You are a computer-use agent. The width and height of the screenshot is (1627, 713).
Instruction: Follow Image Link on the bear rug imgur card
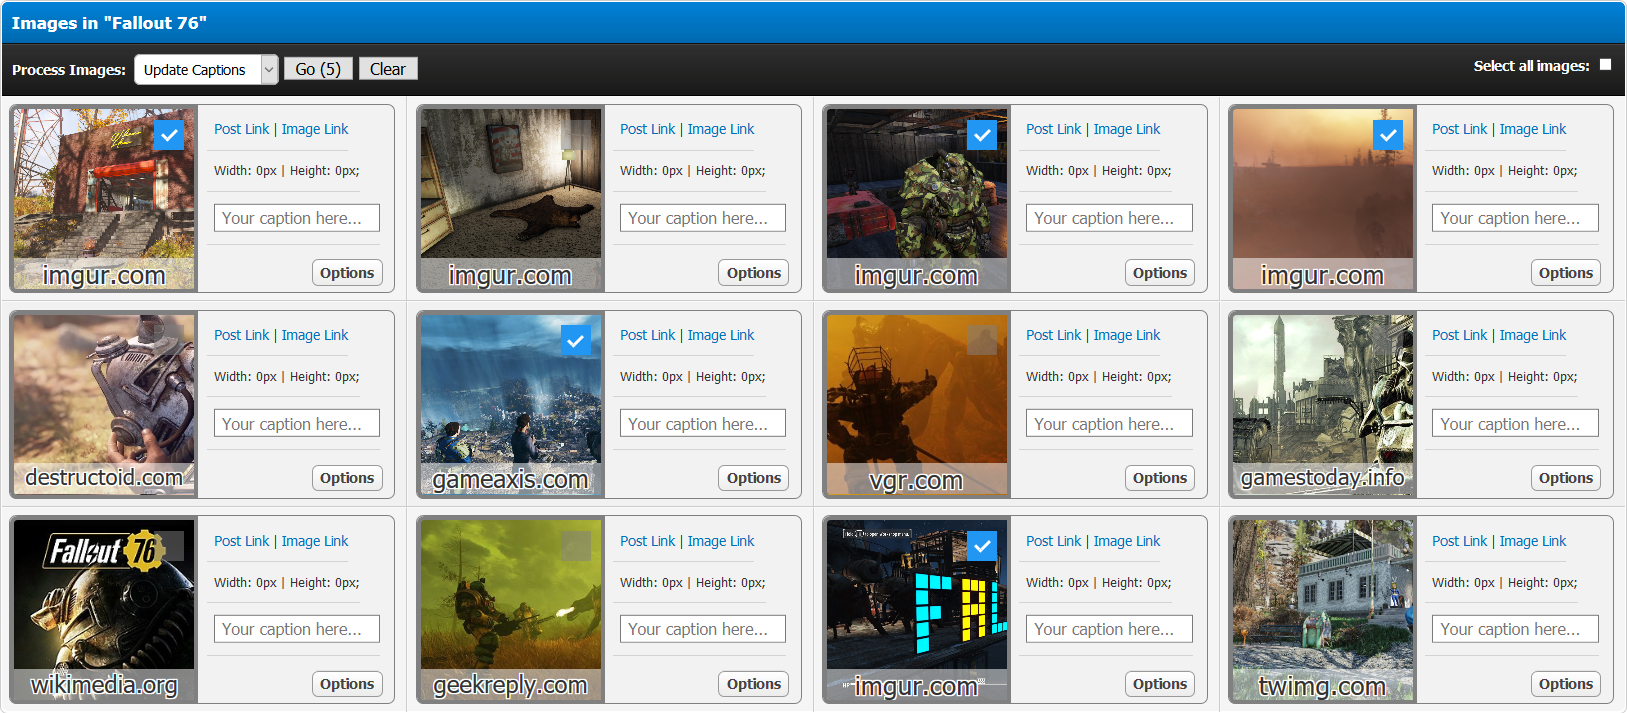tap(721, 129)
